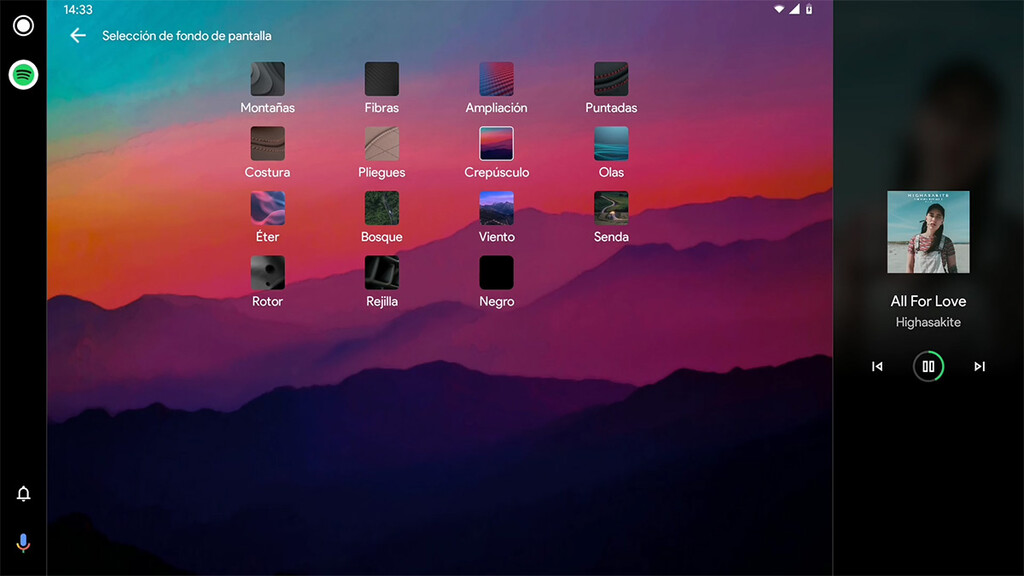Go back to the previous track
The image size is (1024, 576).
[x=877, y=366]
